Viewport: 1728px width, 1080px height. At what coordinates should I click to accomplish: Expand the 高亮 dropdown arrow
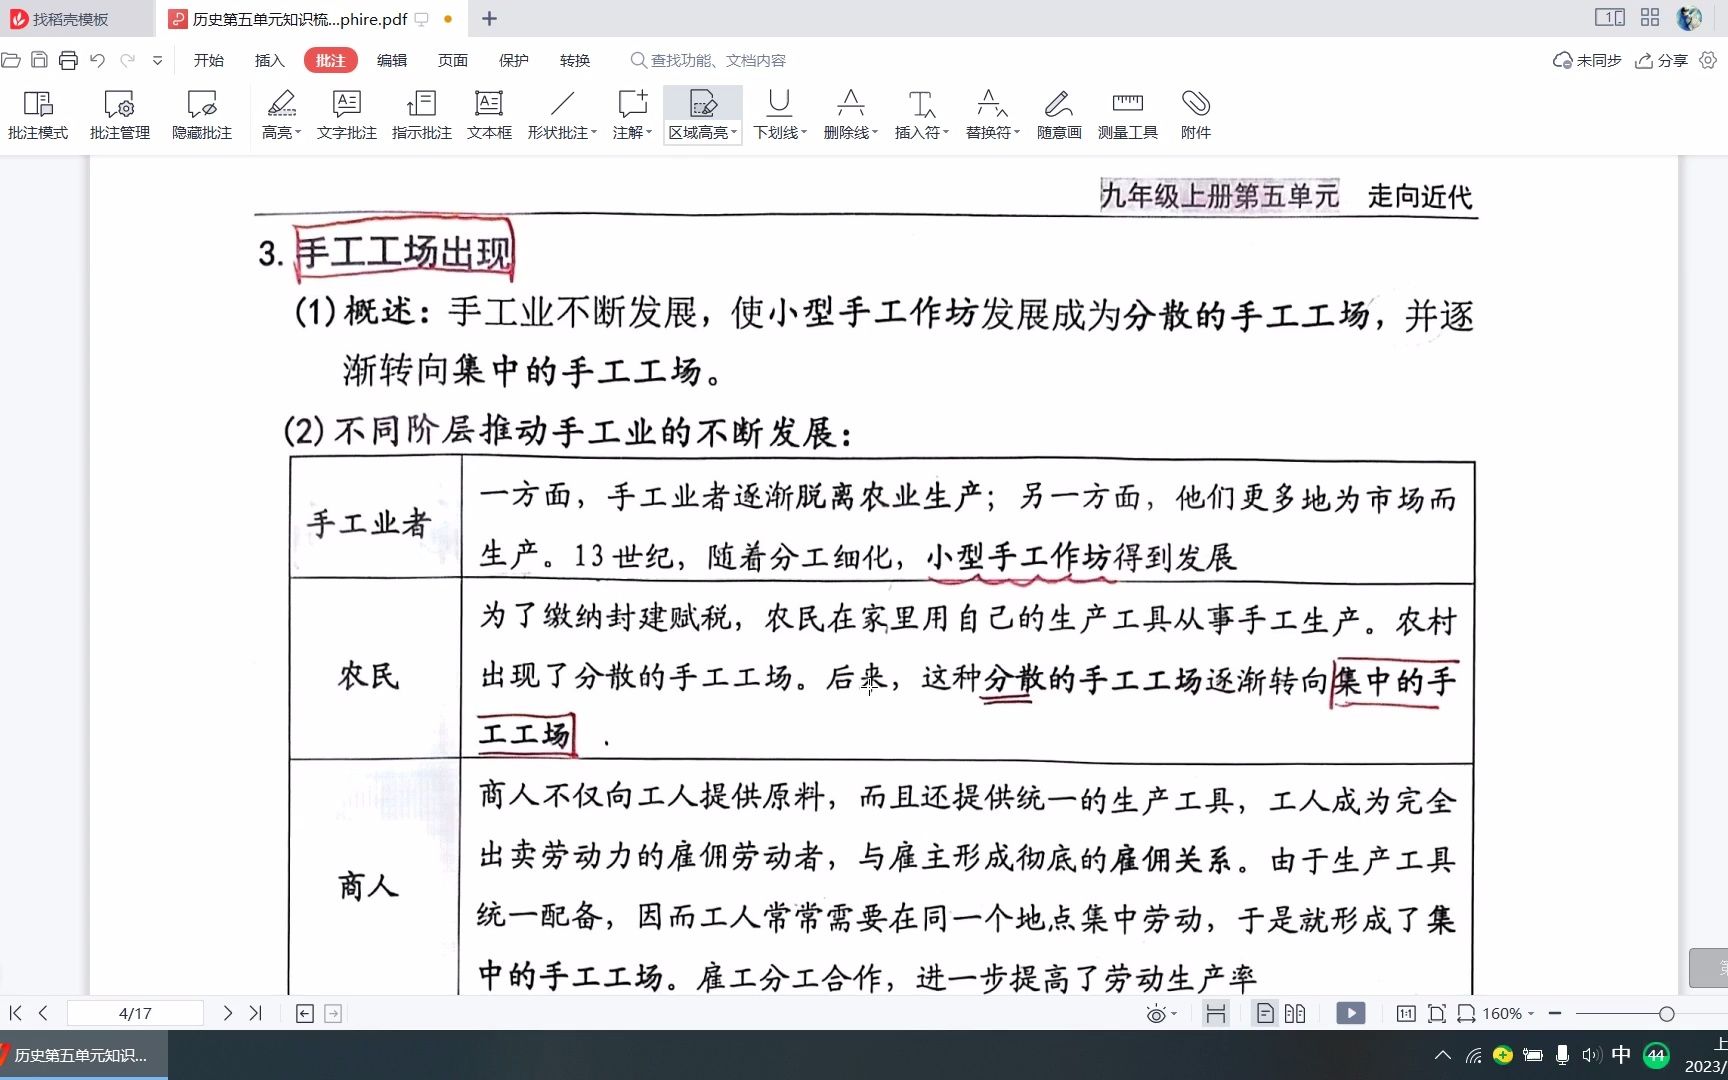298,133
